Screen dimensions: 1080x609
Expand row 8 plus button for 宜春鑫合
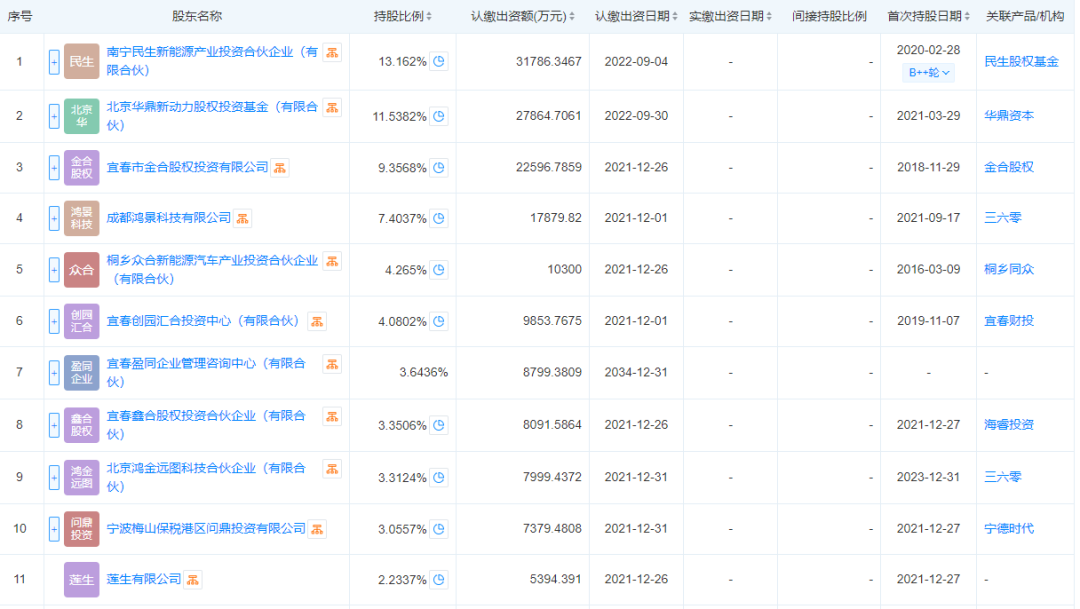point(54,425)
